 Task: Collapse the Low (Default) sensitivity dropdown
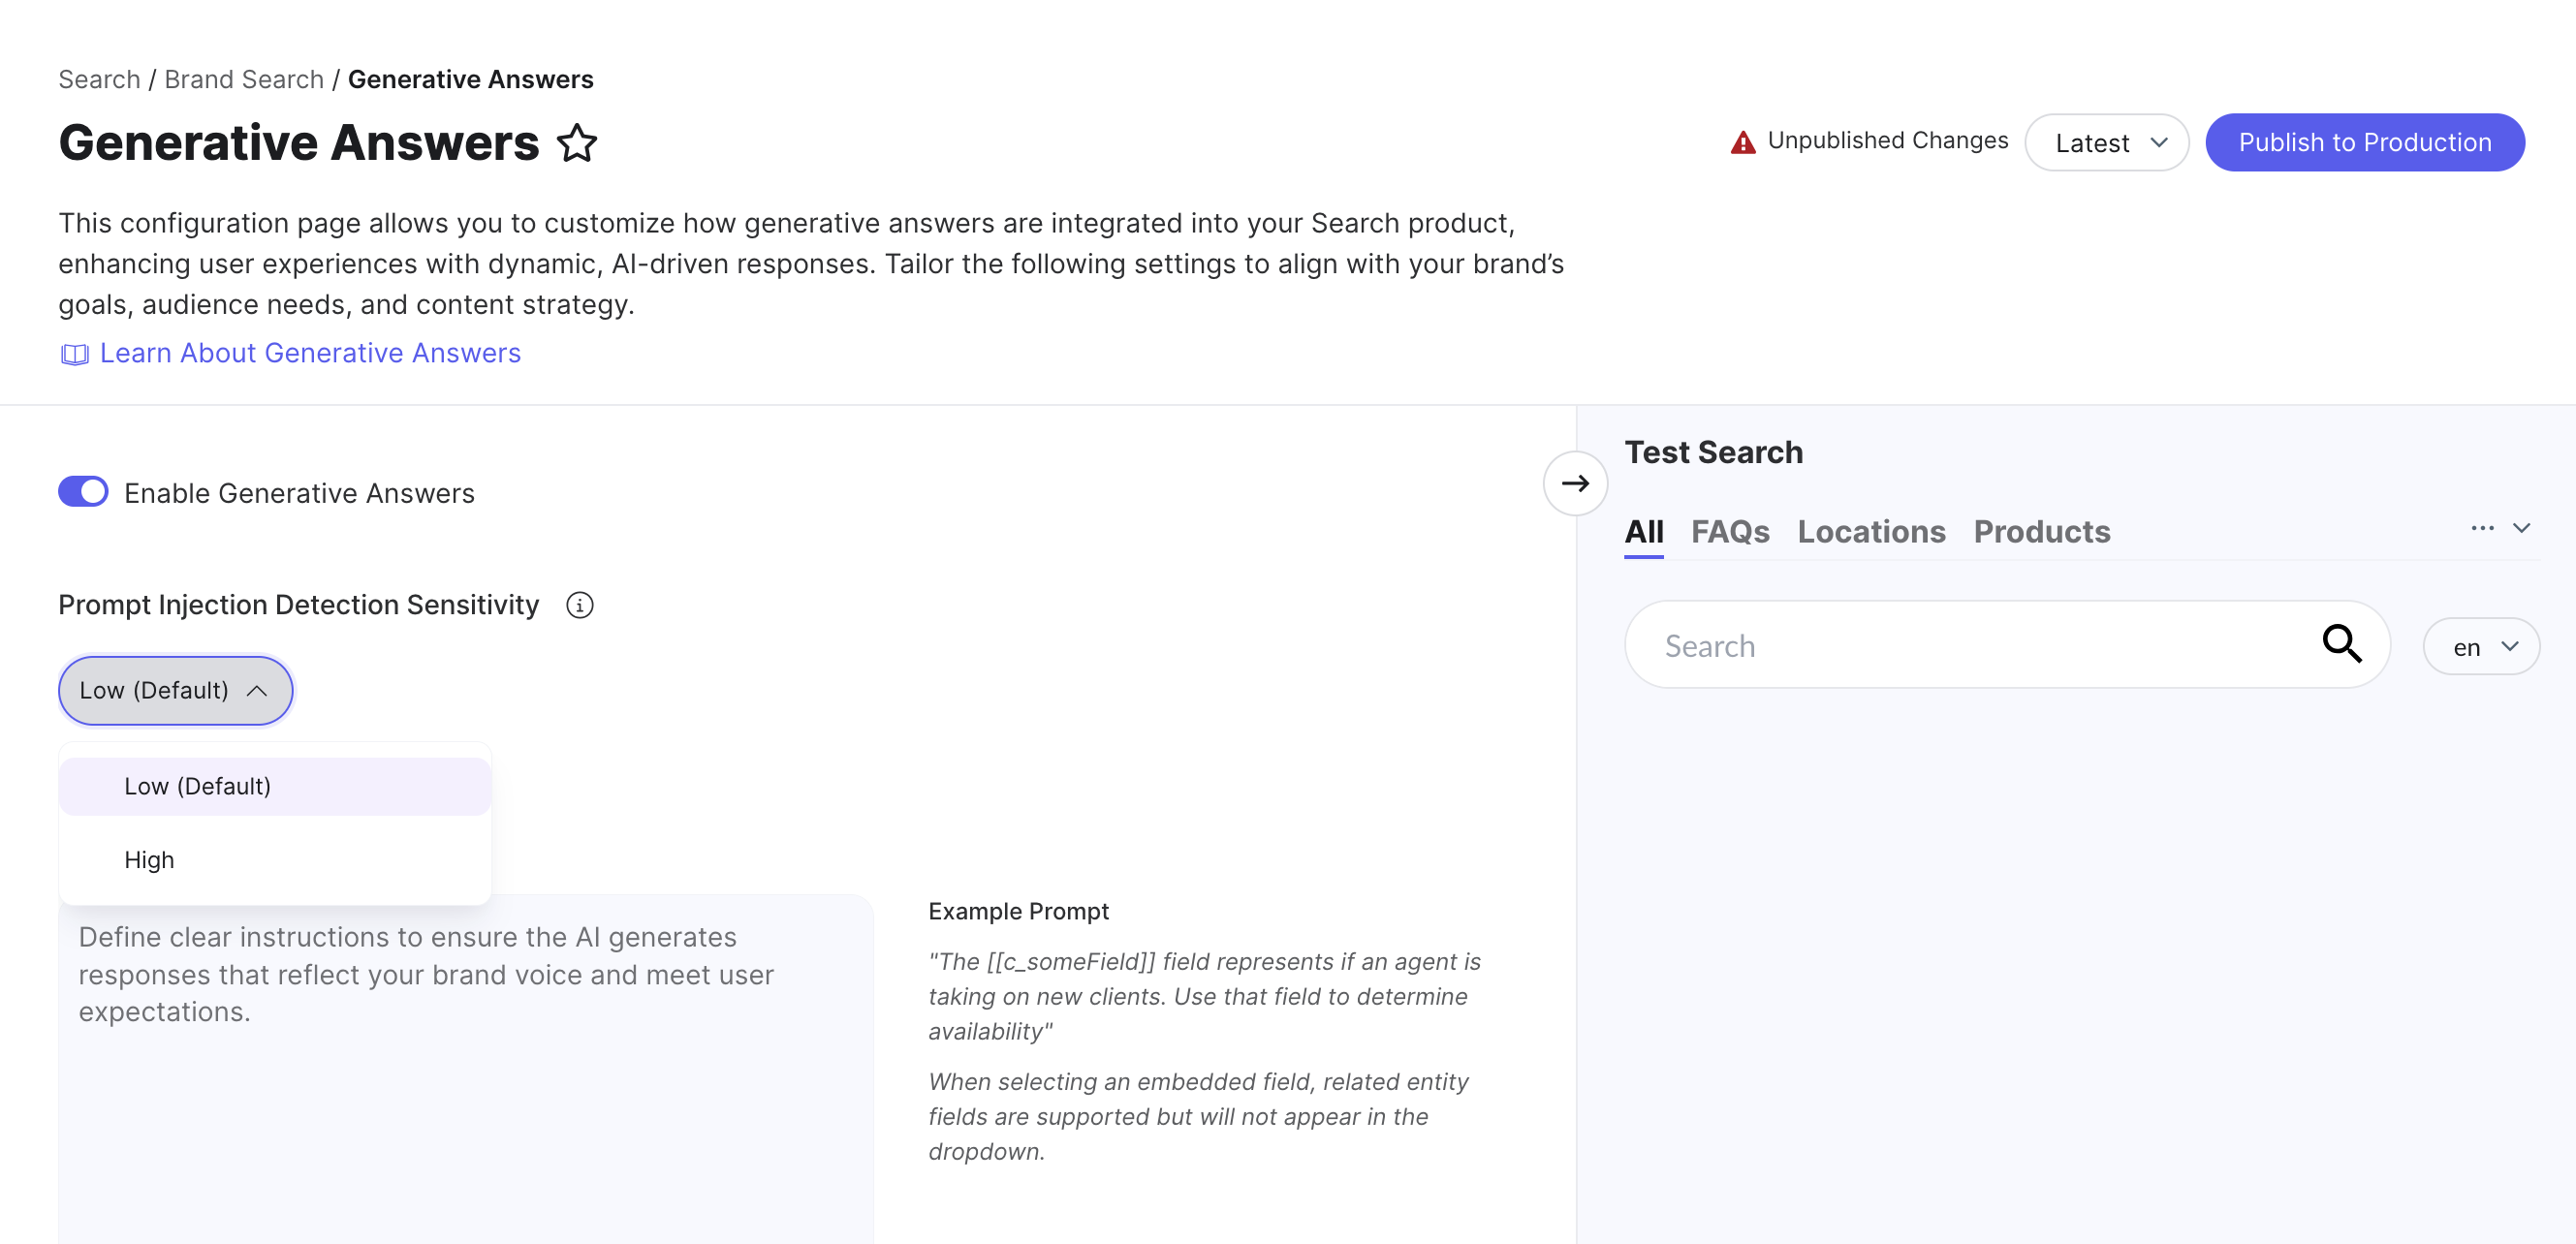[x=175, y=690]
